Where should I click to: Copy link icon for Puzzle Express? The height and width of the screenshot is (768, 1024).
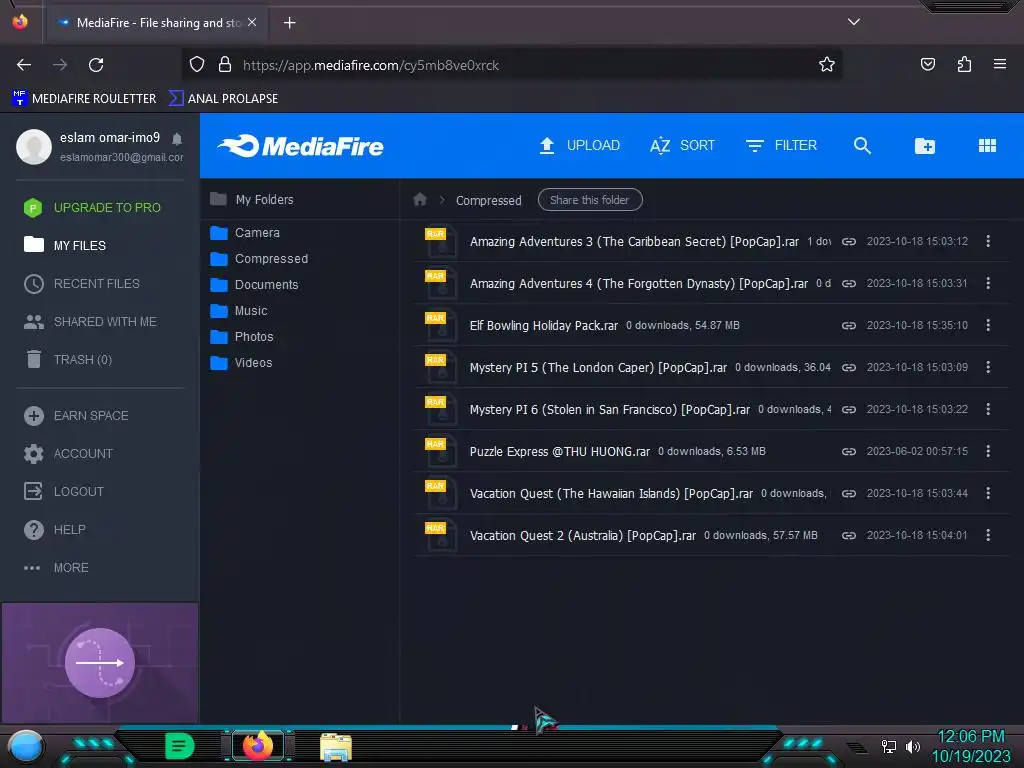click(x=848, y=451)
